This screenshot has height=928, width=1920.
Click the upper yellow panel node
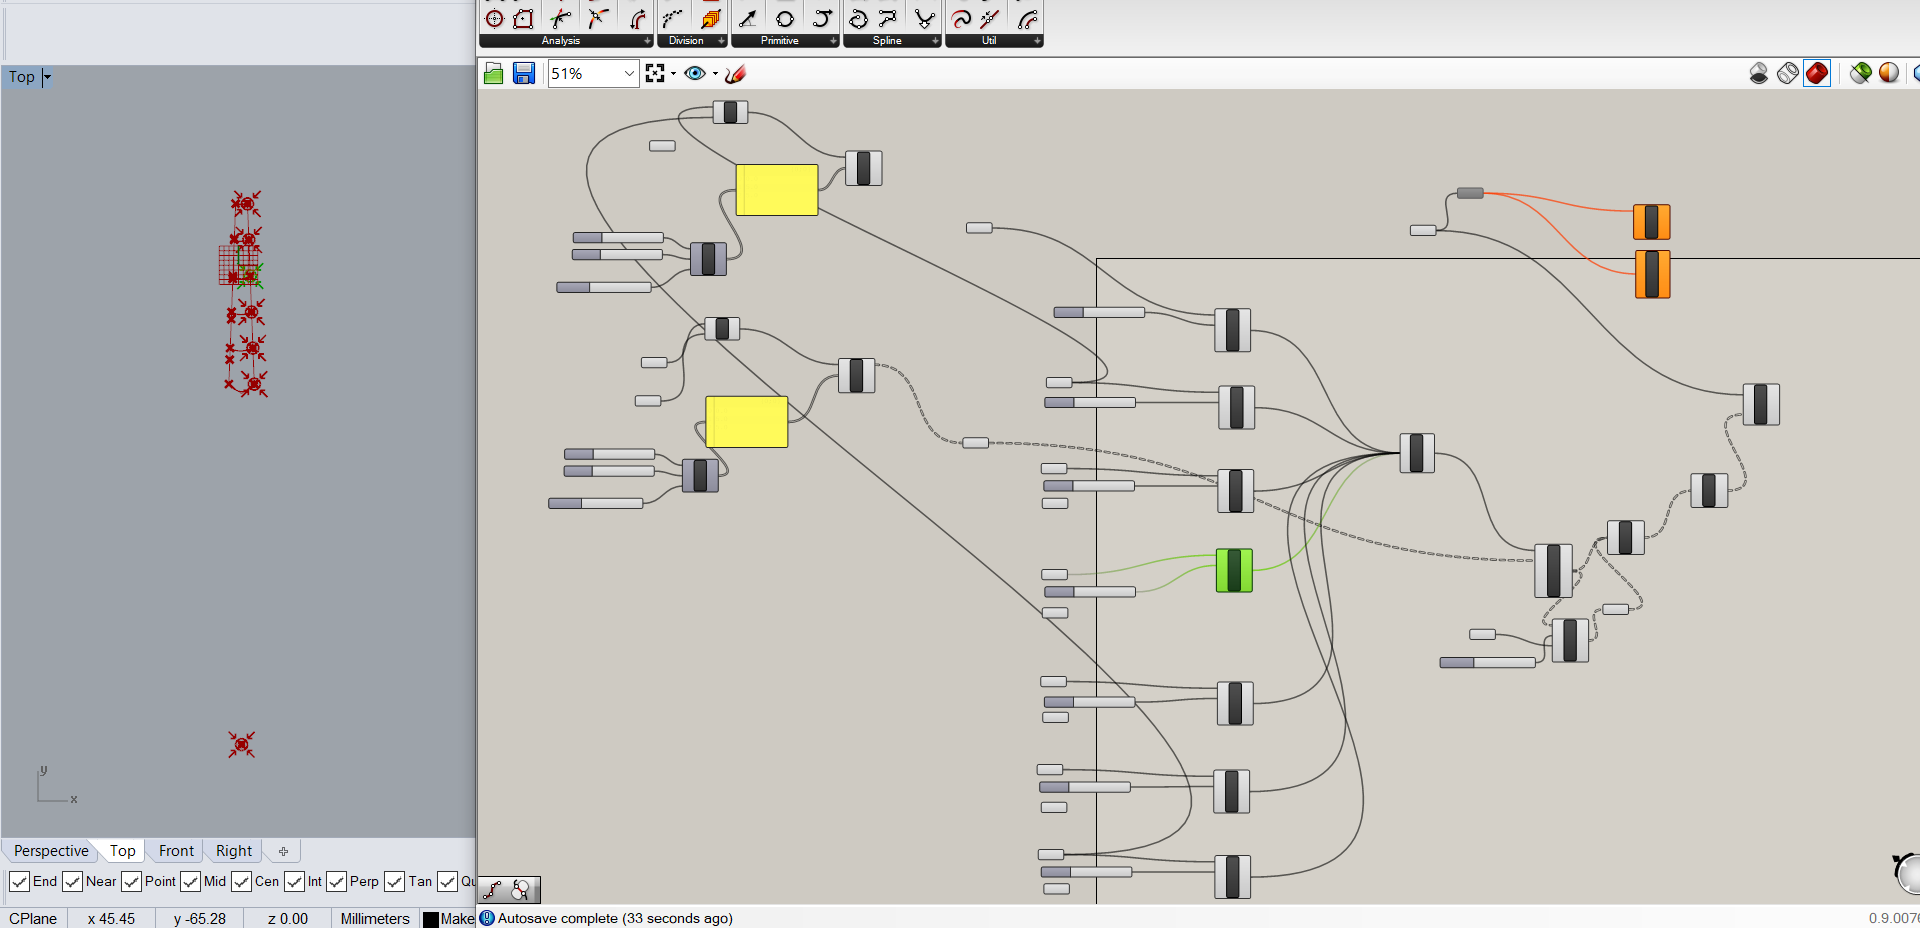pos(777,190)
